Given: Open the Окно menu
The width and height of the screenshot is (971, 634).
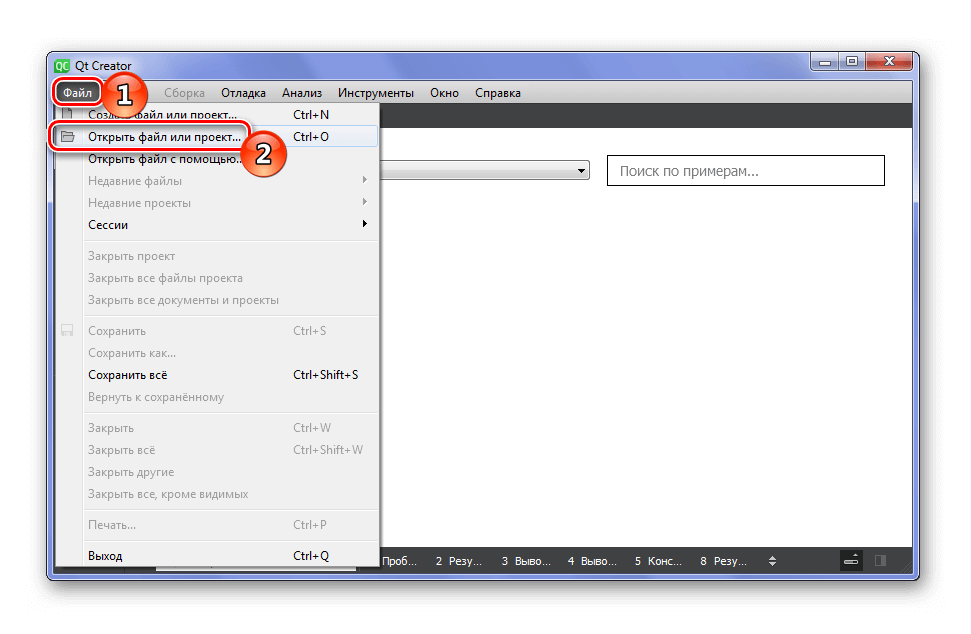Looking at the screenshot, I should pyautogui.click(x=444, y=93).
